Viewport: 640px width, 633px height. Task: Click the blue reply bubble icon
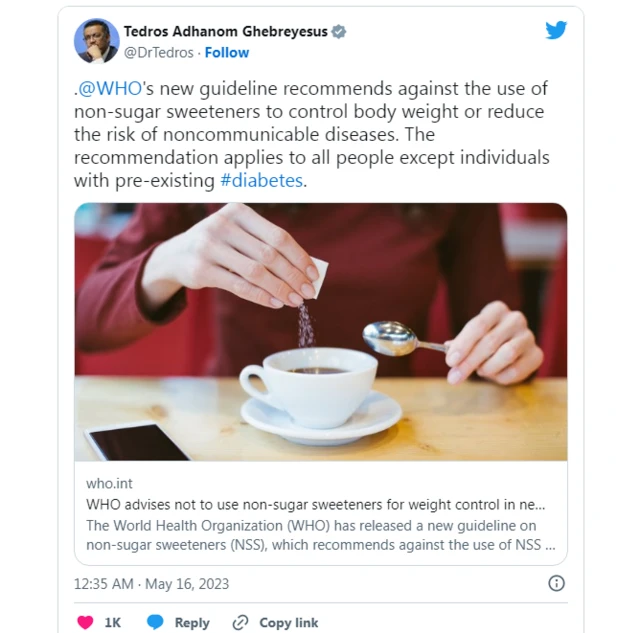pos(155,622)
